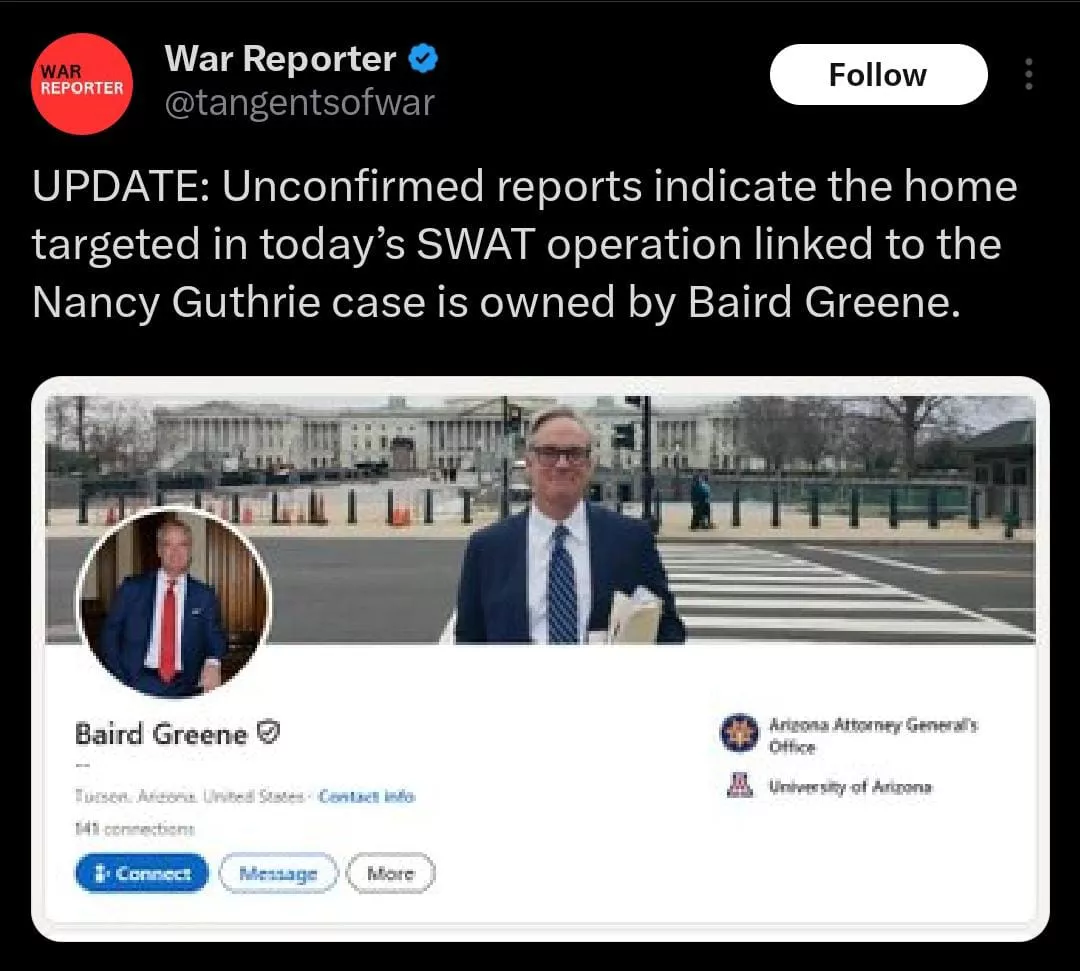Image resolution: width=1080 pixels, height=971 pixels.
Task: Open Baird Greene circular profile photo
Action: pyautogui.click(x=174, y=603)
